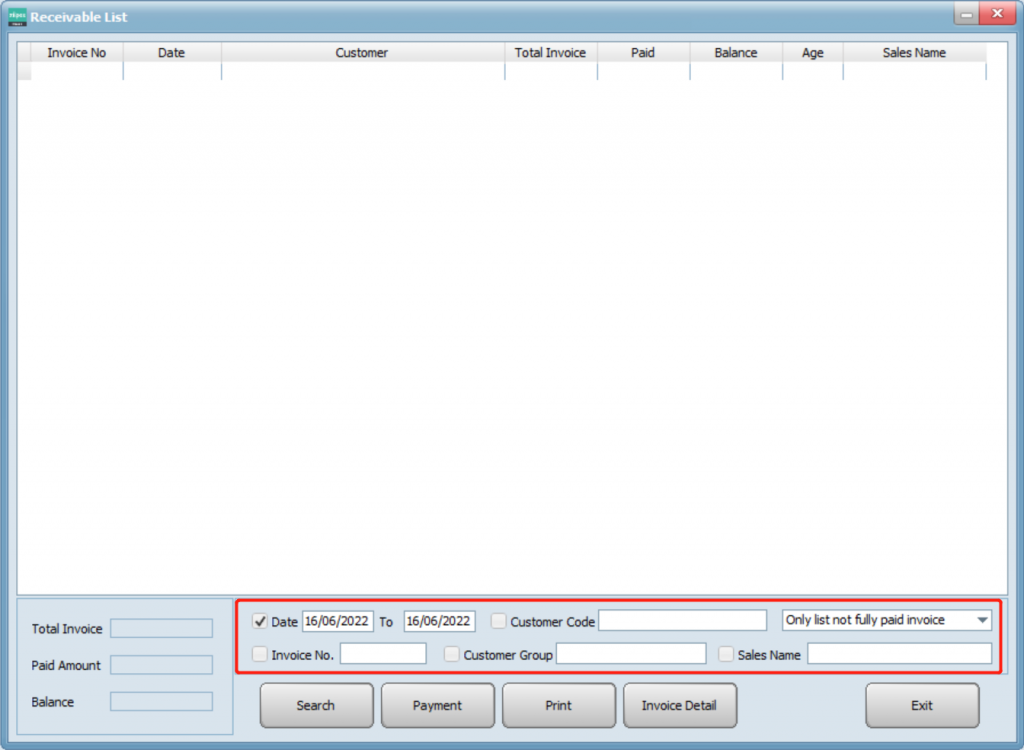Screen dimensions: 1024x750
Task: Focus the Customer Group text field
Action: coord(630,654)
